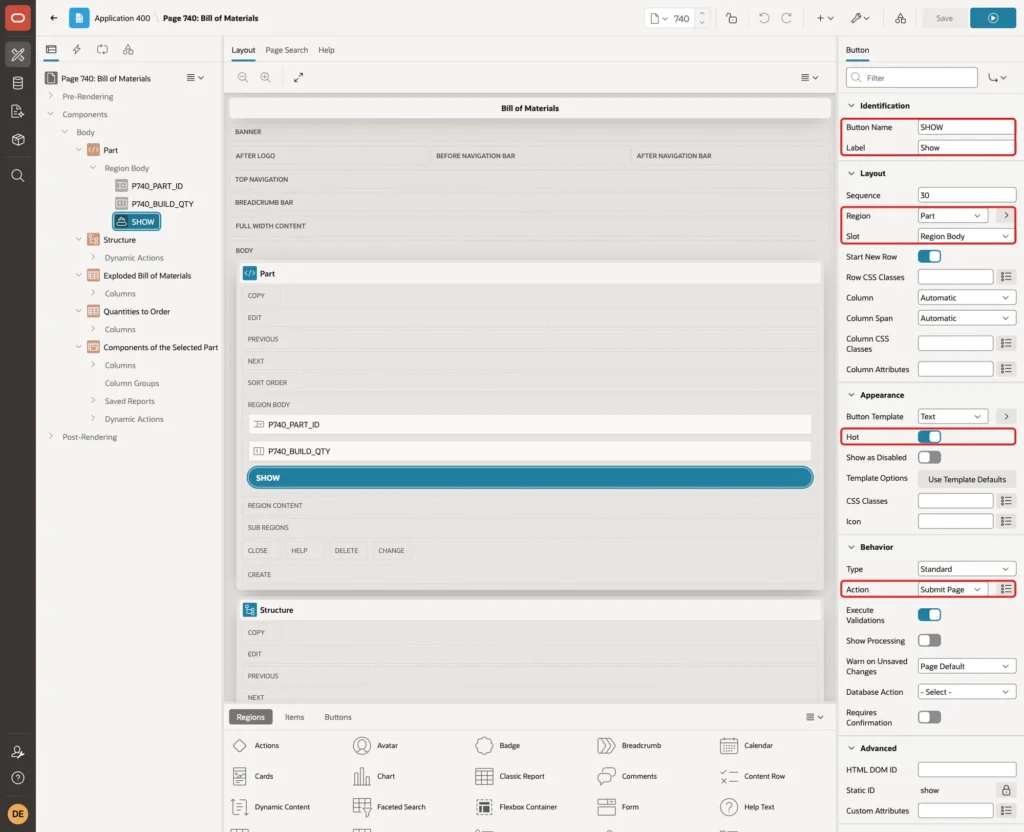The height and width of the screenshot is (832, 1024).
Task: Click the Button Name input field
Action: (966, 127)
